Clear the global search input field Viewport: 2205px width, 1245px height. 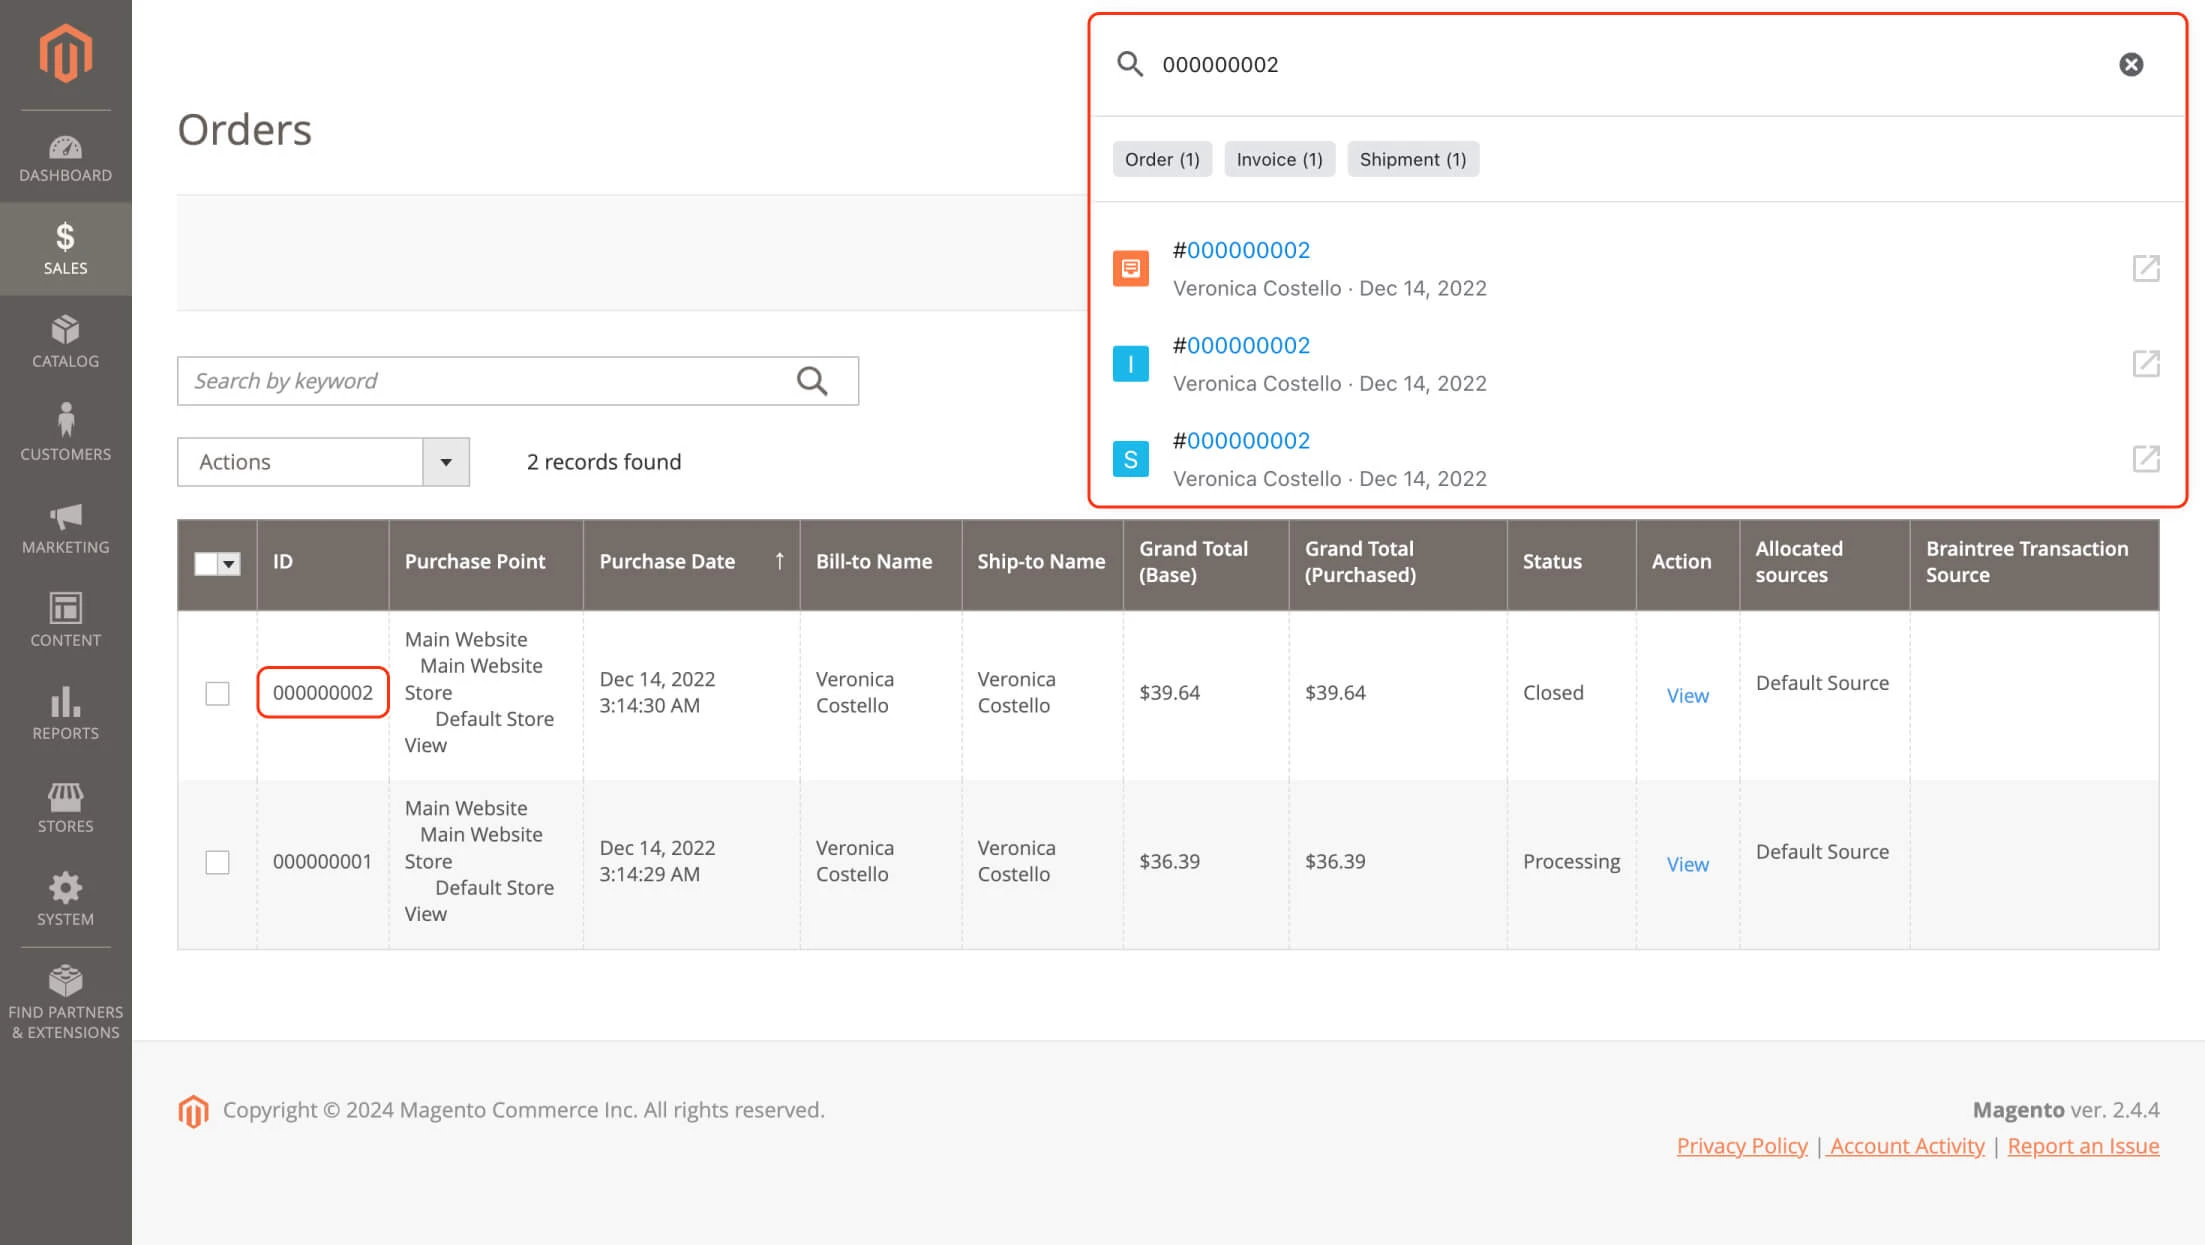click(2129, 64)
